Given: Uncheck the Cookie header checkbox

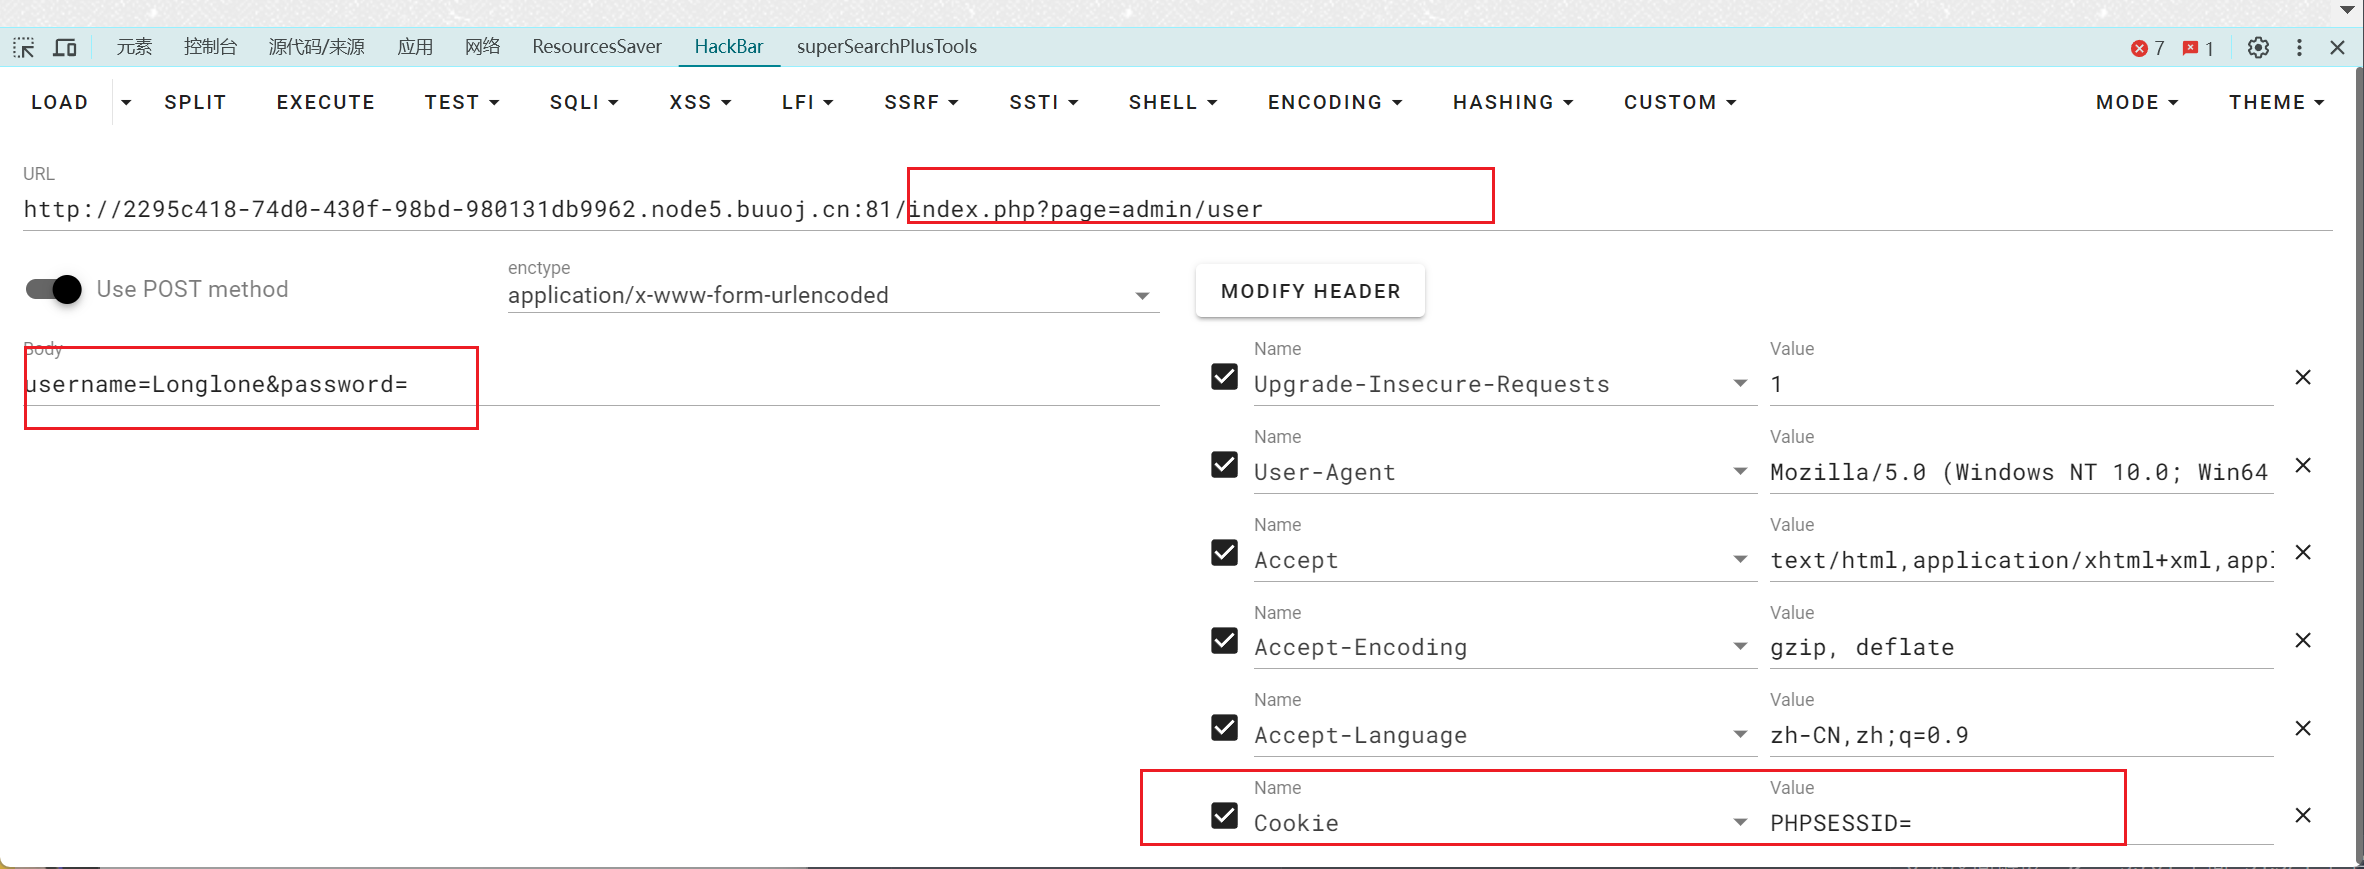Looking at the screenshot, I should pyautogui.click(x=1225, y=815).
